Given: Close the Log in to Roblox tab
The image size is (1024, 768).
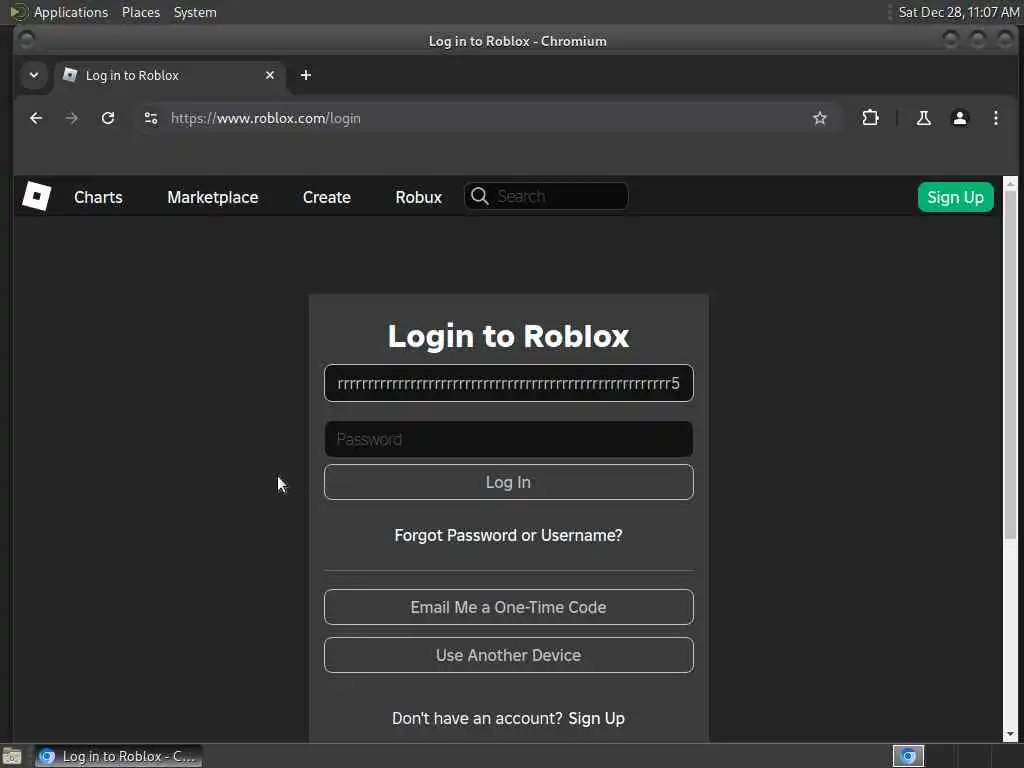Looking at the screenshot, I should [x=270, y=75].
